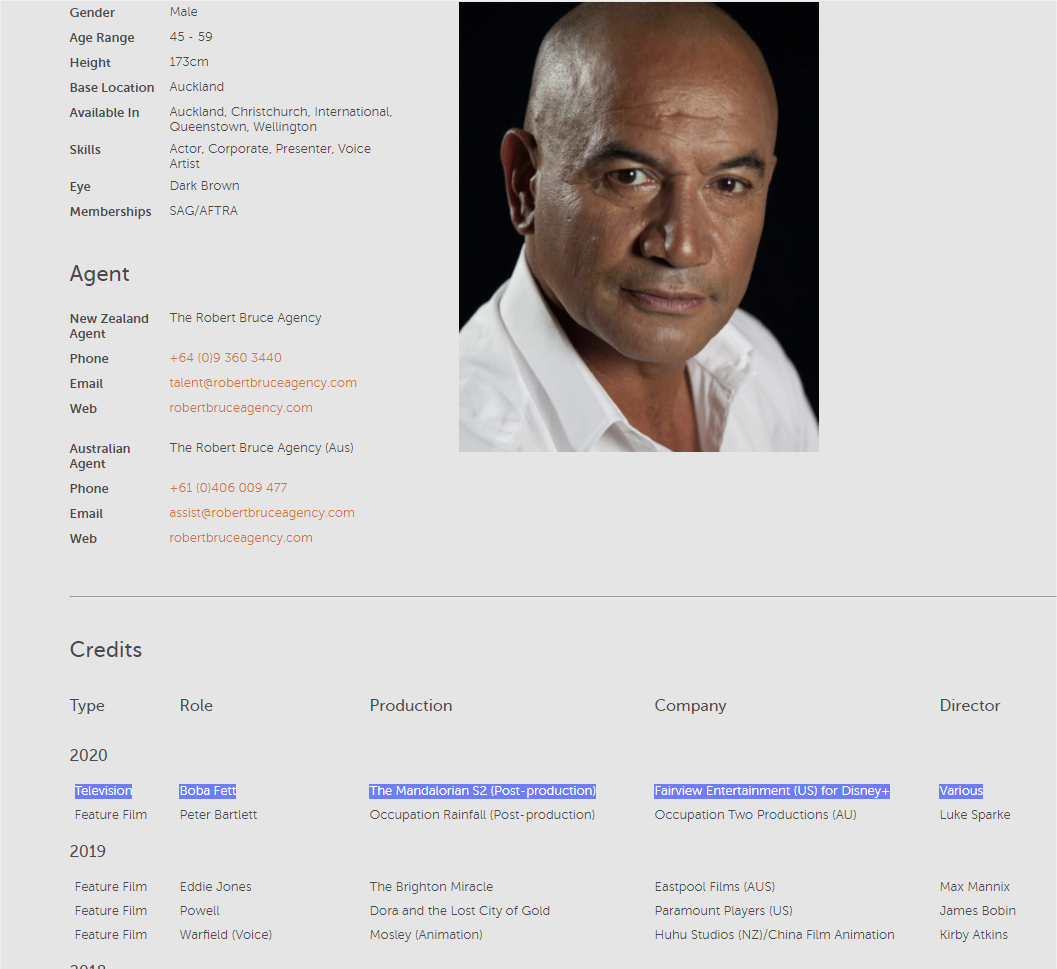Click the Production column header
This screenshot has width=1057, height=969.
(x=411, y=705)
